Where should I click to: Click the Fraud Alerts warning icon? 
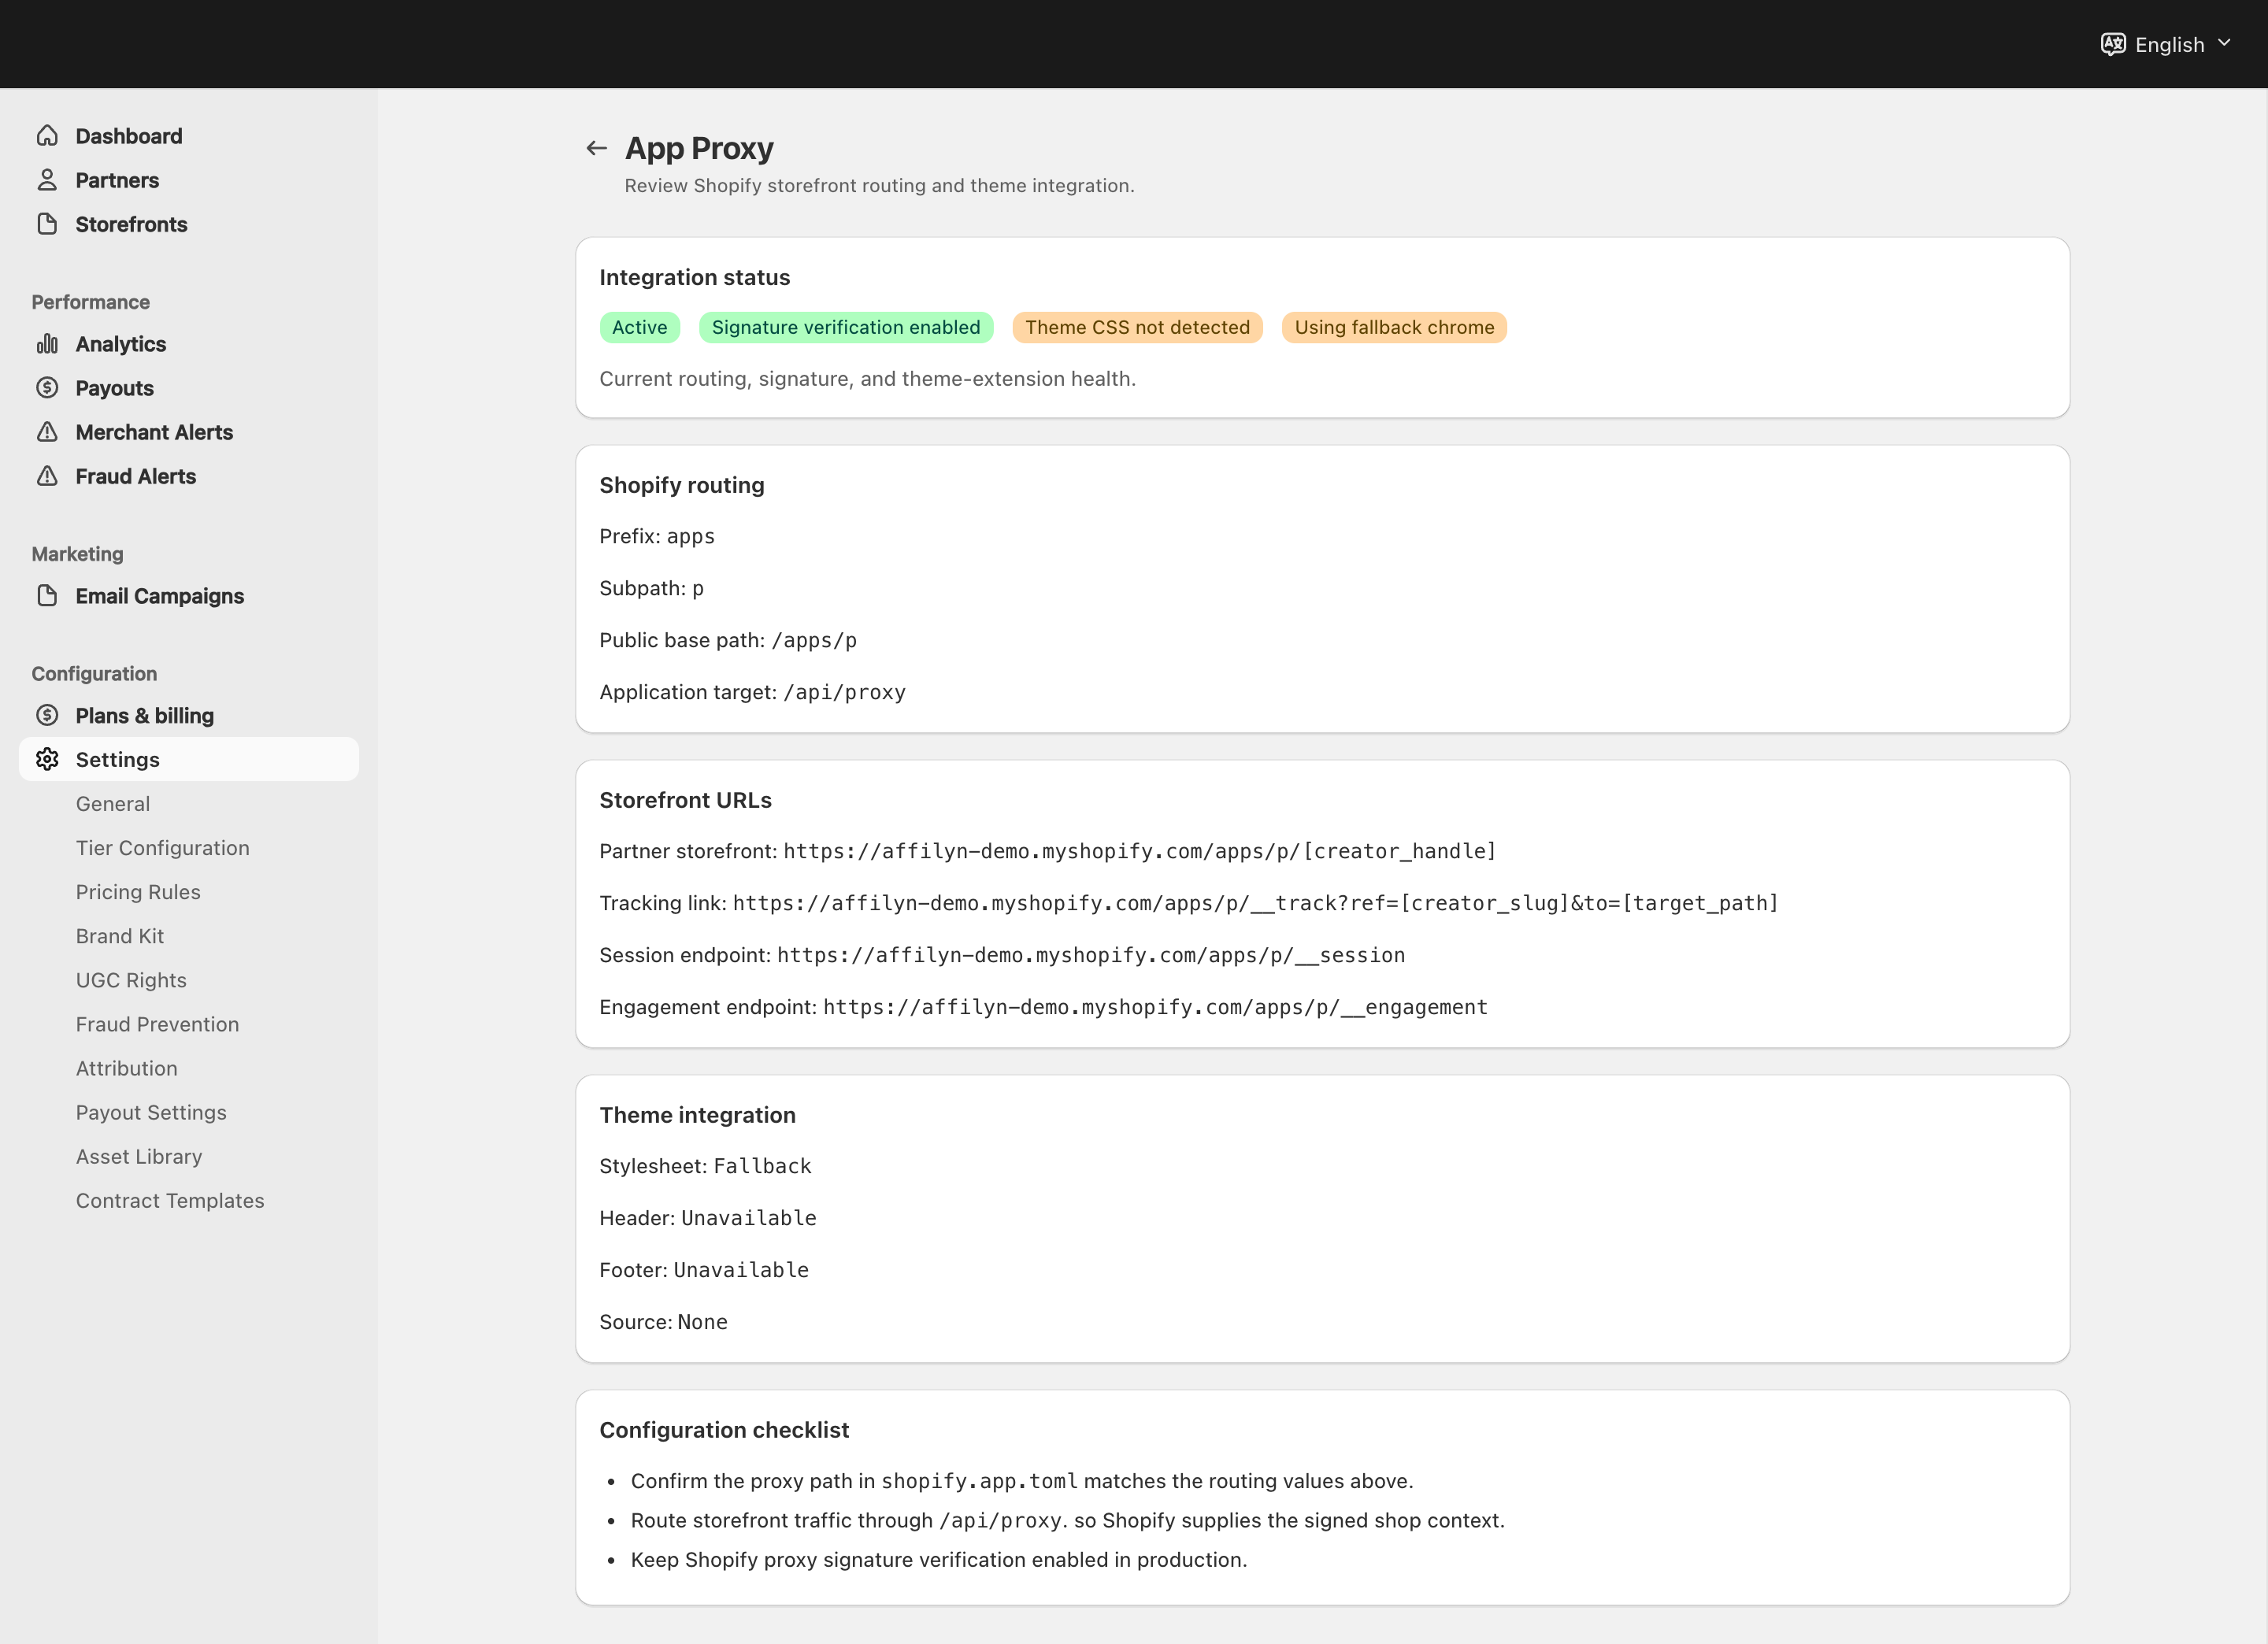click(x=47, y=475)
